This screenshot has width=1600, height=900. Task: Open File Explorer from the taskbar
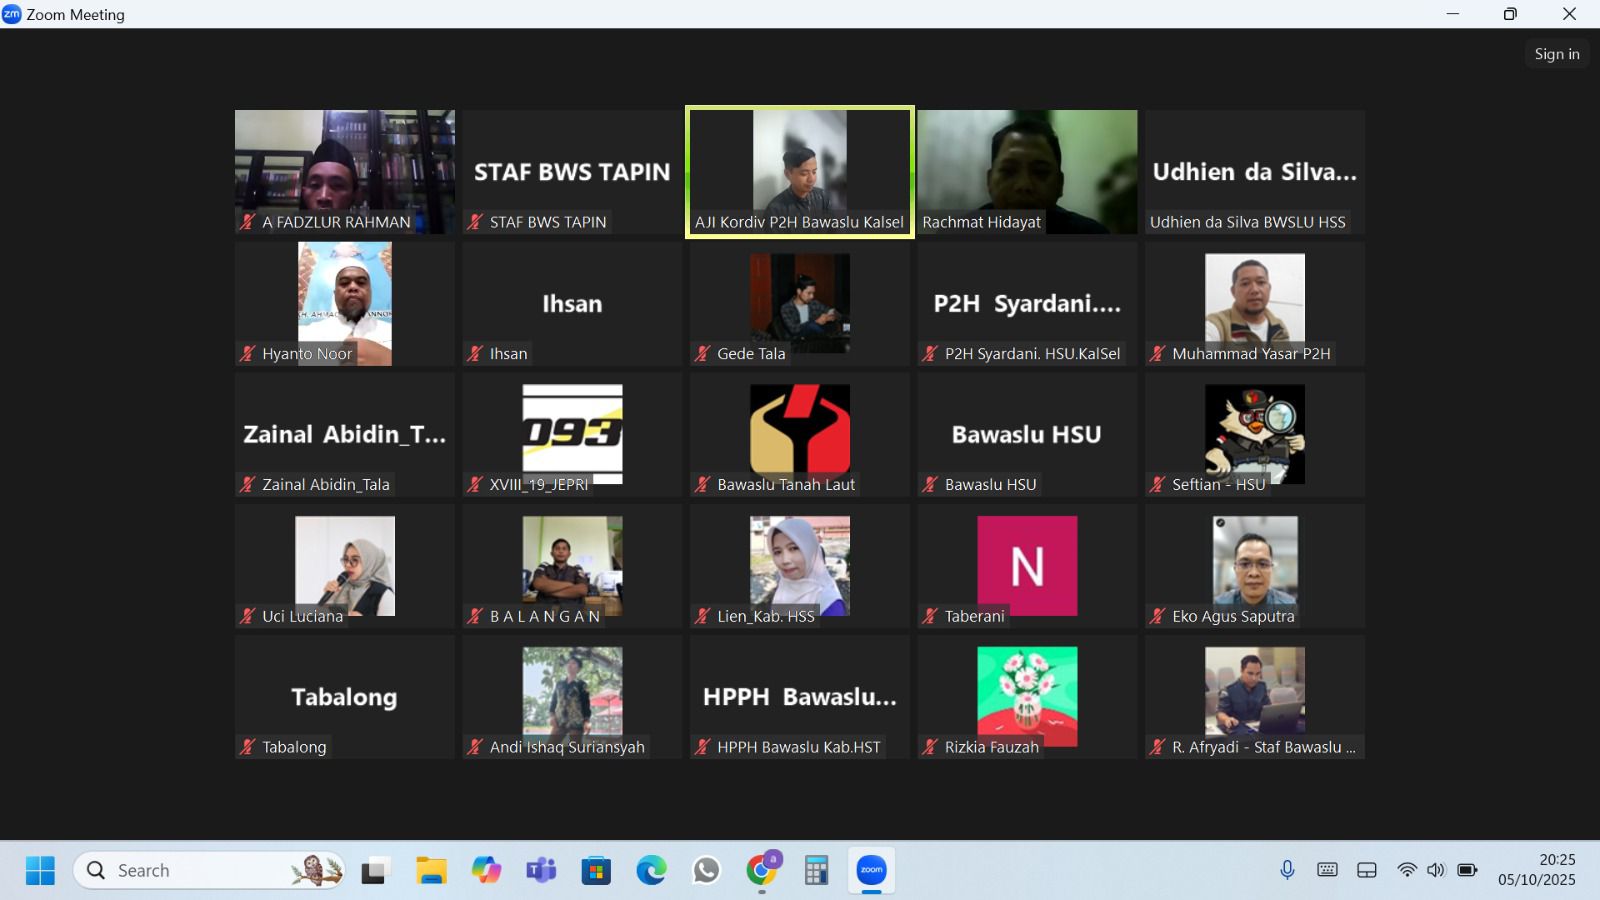(x=431, y=871)
